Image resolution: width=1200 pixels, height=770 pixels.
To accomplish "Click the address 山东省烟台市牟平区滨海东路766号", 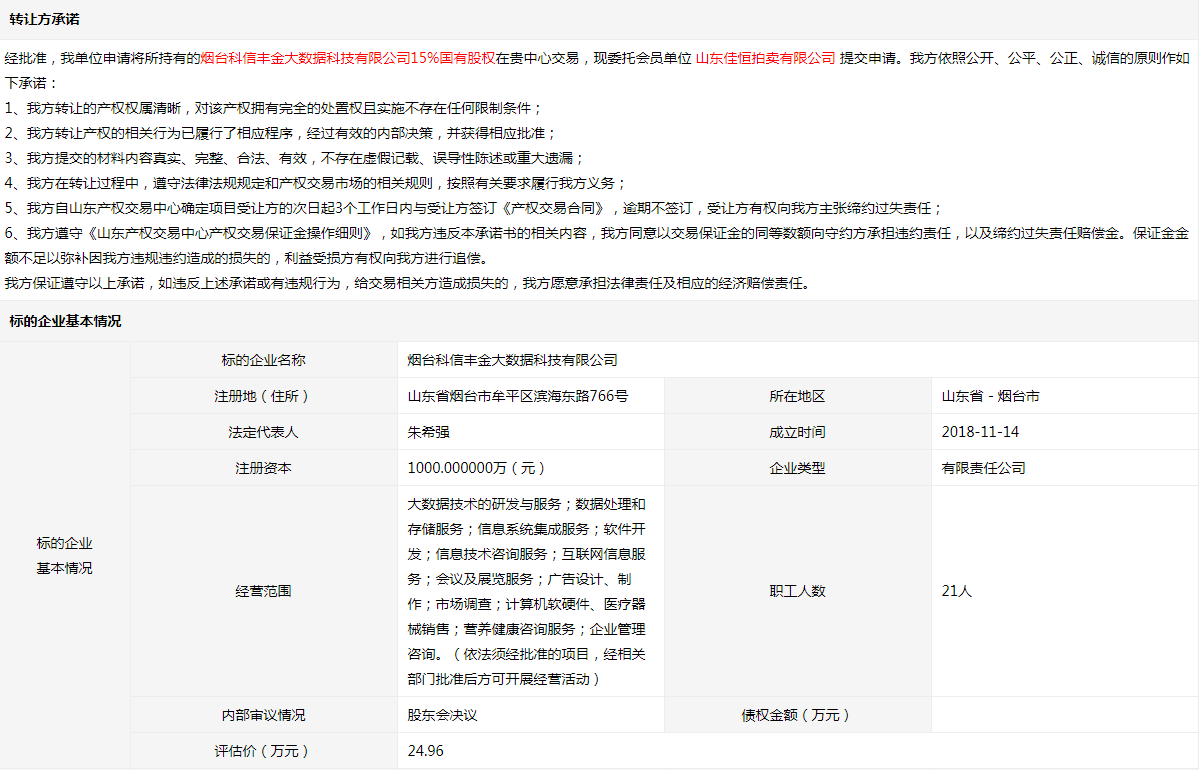I will click(518, 396).
